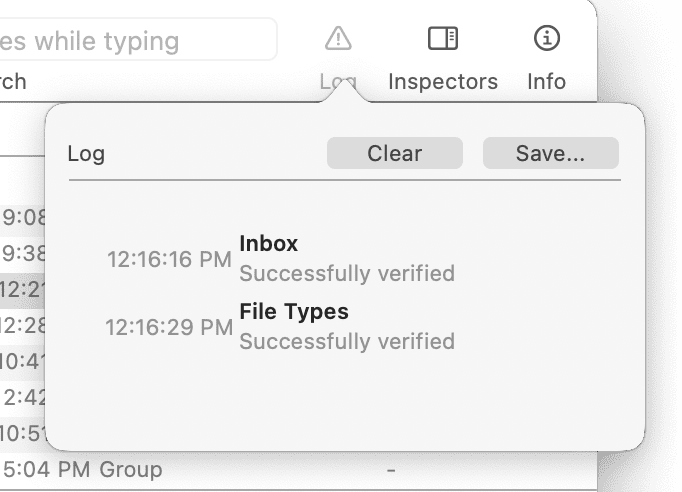682x492 pixels.
Task: Click the 12:16:29 PM log timestamp
Action: pyautogui.click(x=169, y=327)
